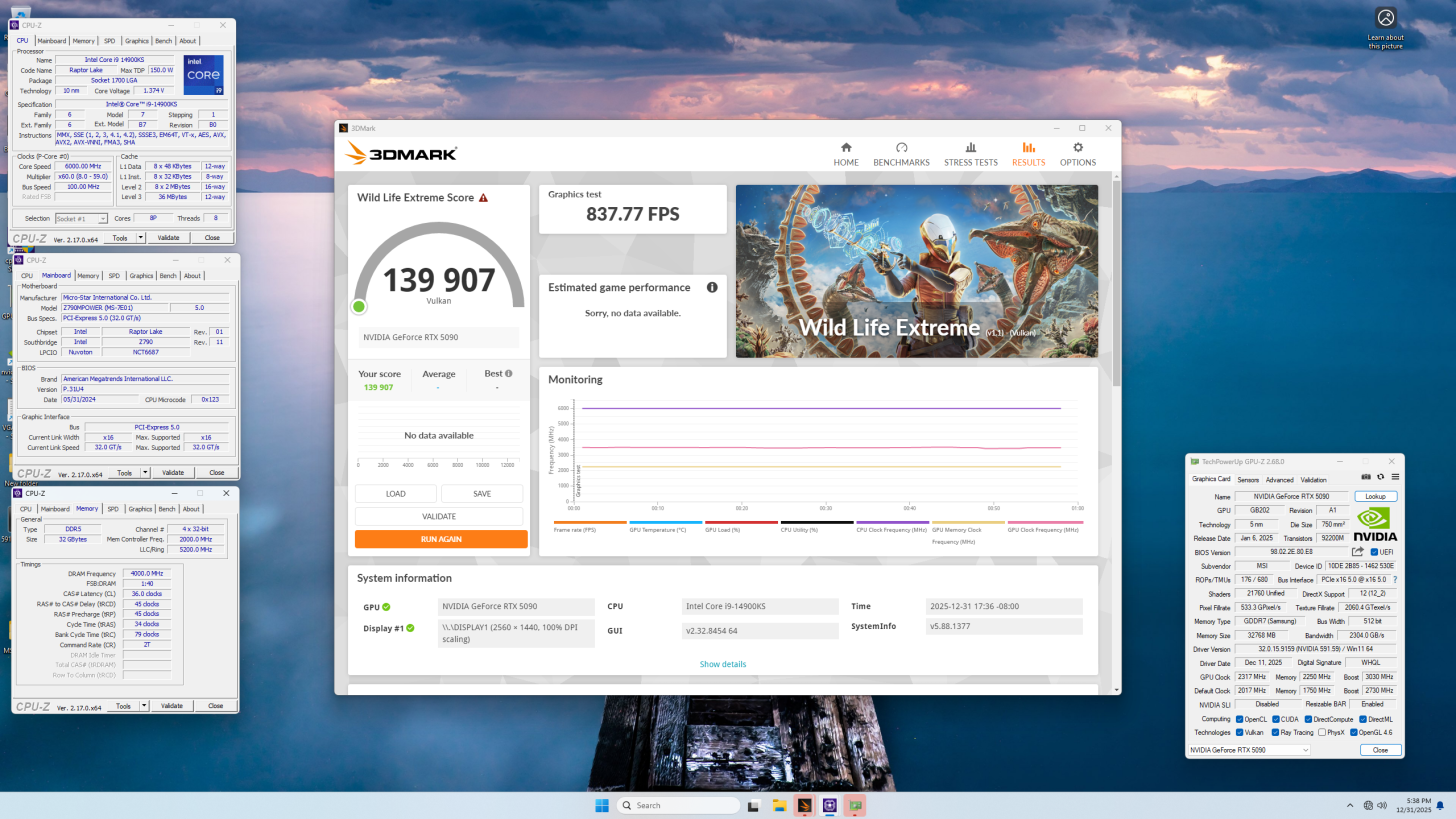Switch to the Advanced tab in GPU-Z
Screen dimensions: 1456x819
pyautogui.click(x=1280, y=479)
